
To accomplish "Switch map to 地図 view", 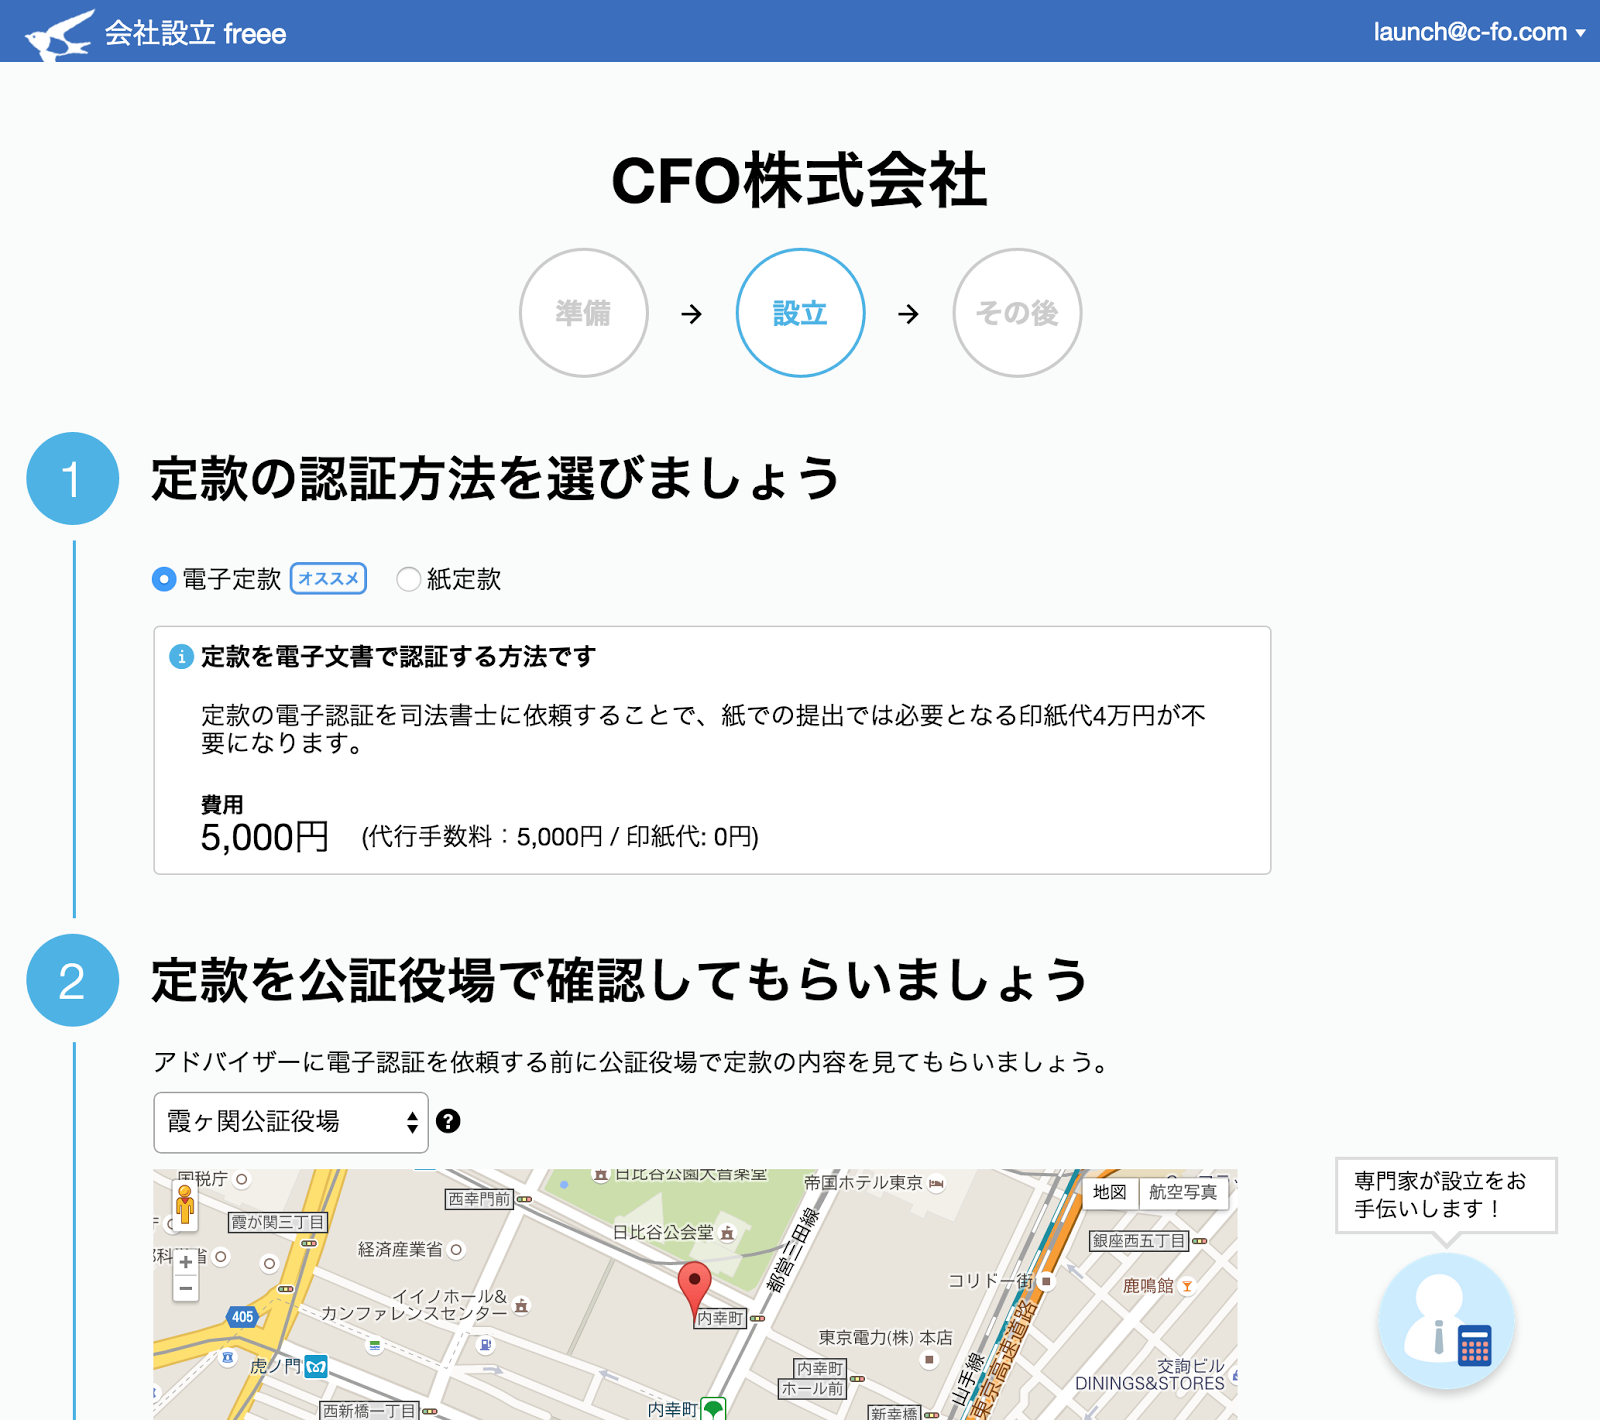I will point(1109,1192).
